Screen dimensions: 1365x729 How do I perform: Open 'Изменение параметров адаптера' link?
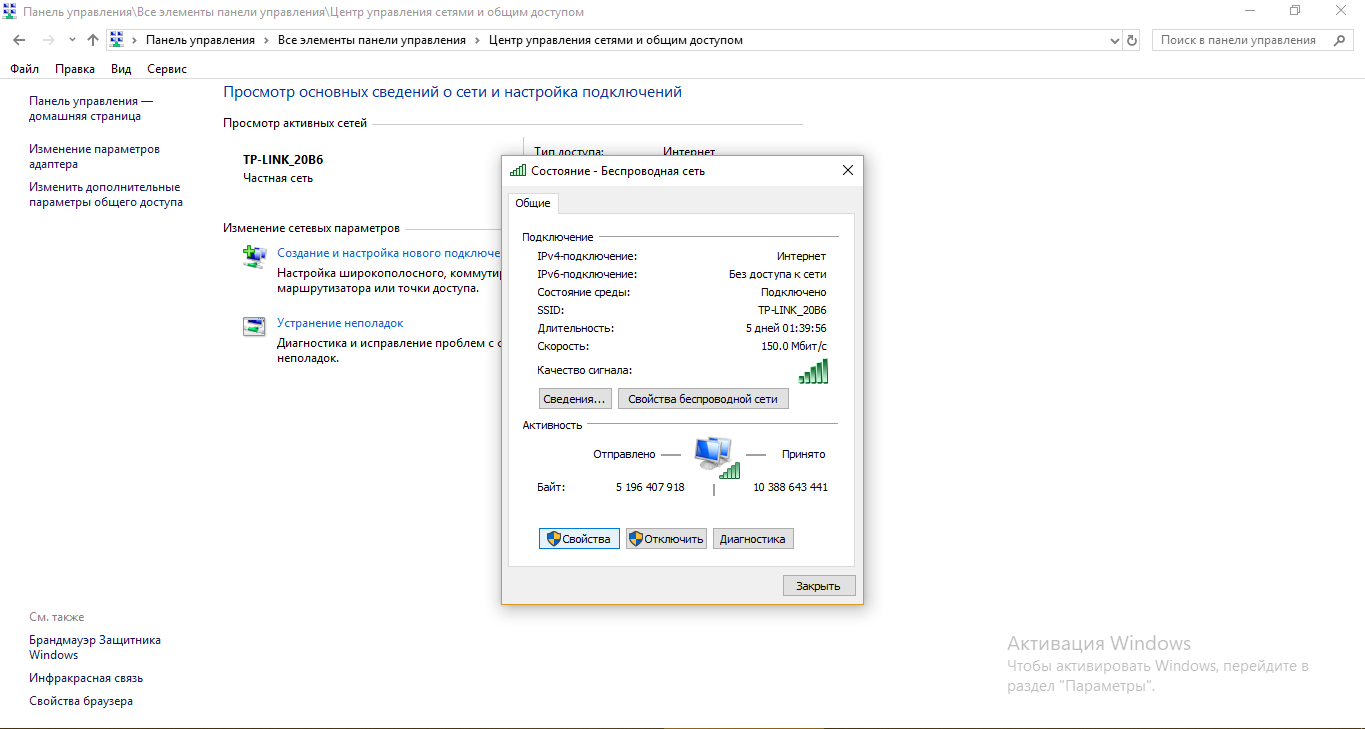(x=94, y=156)
